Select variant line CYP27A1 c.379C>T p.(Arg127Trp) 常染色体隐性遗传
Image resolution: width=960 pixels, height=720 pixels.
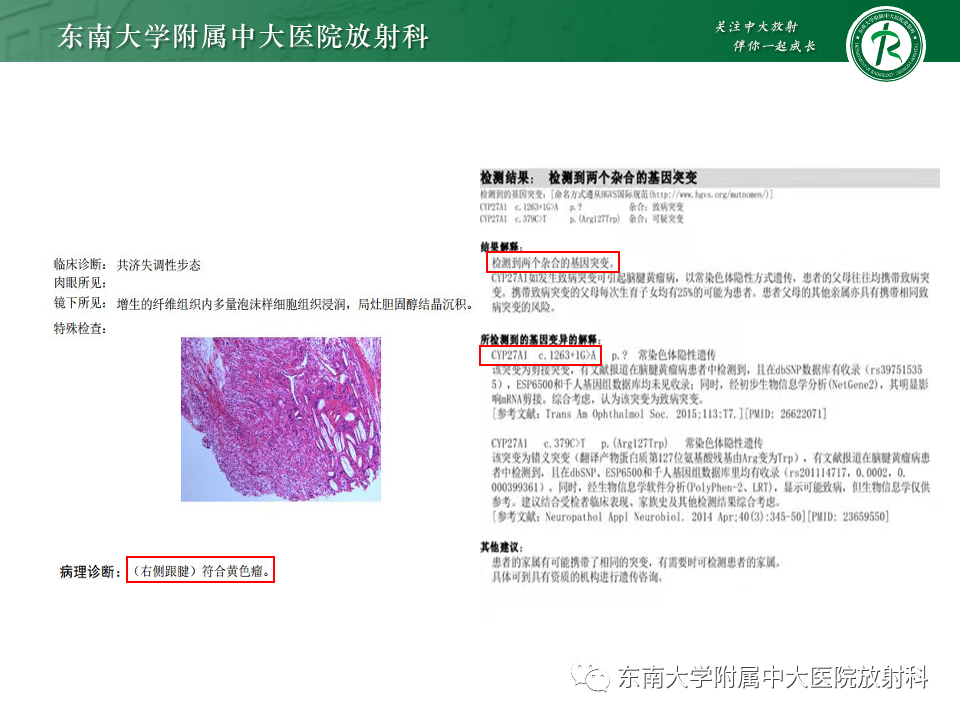(x=627, y=443)
